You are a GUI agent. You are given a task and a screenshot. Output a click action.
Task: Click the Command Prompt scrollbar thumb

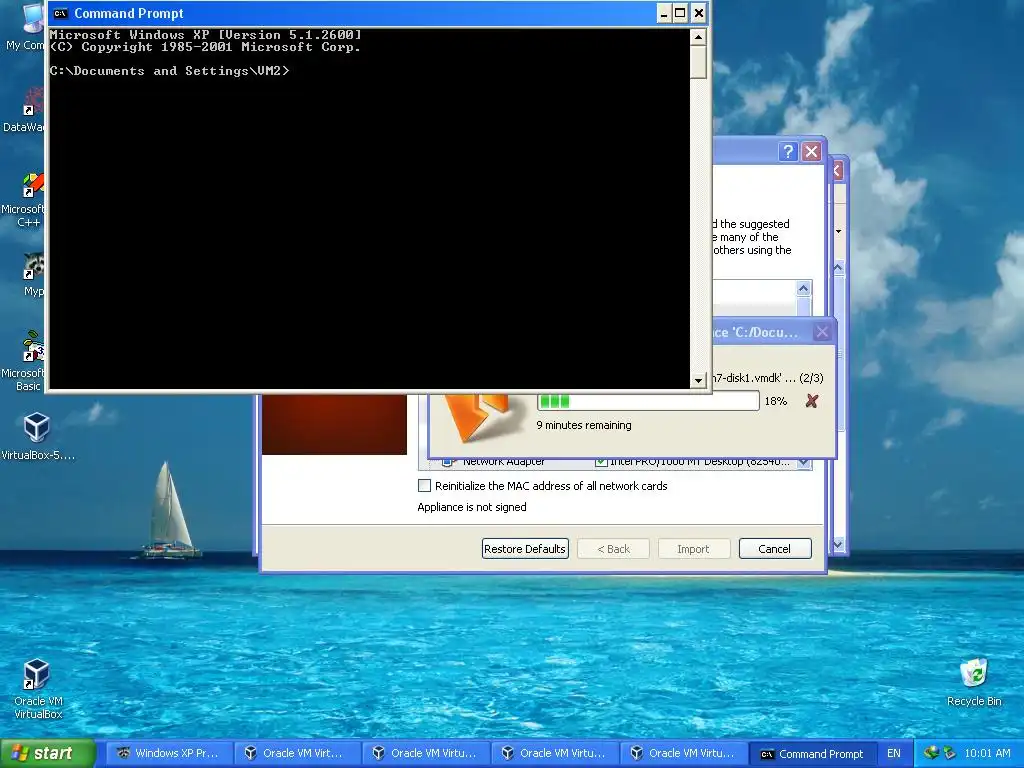click(x=698, y=62)
